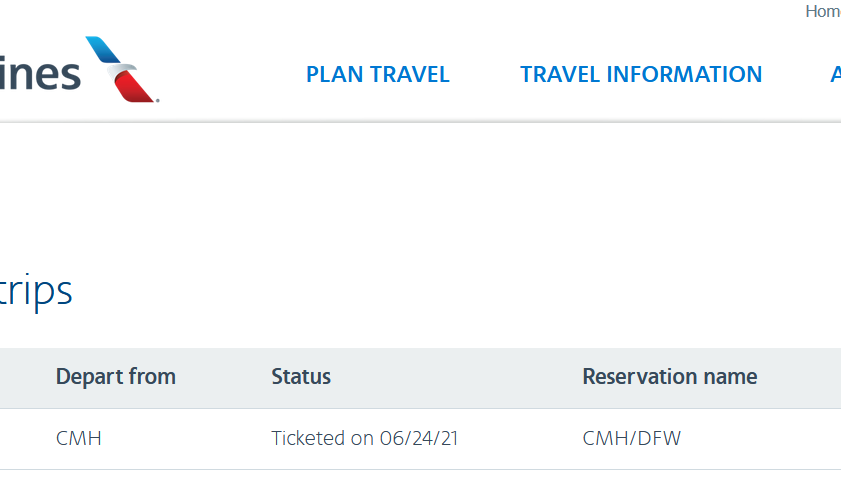Sort by the Reservation name column header
This screenshot has height=483, width=841.
pyautogui.click(x=669, y=377)
